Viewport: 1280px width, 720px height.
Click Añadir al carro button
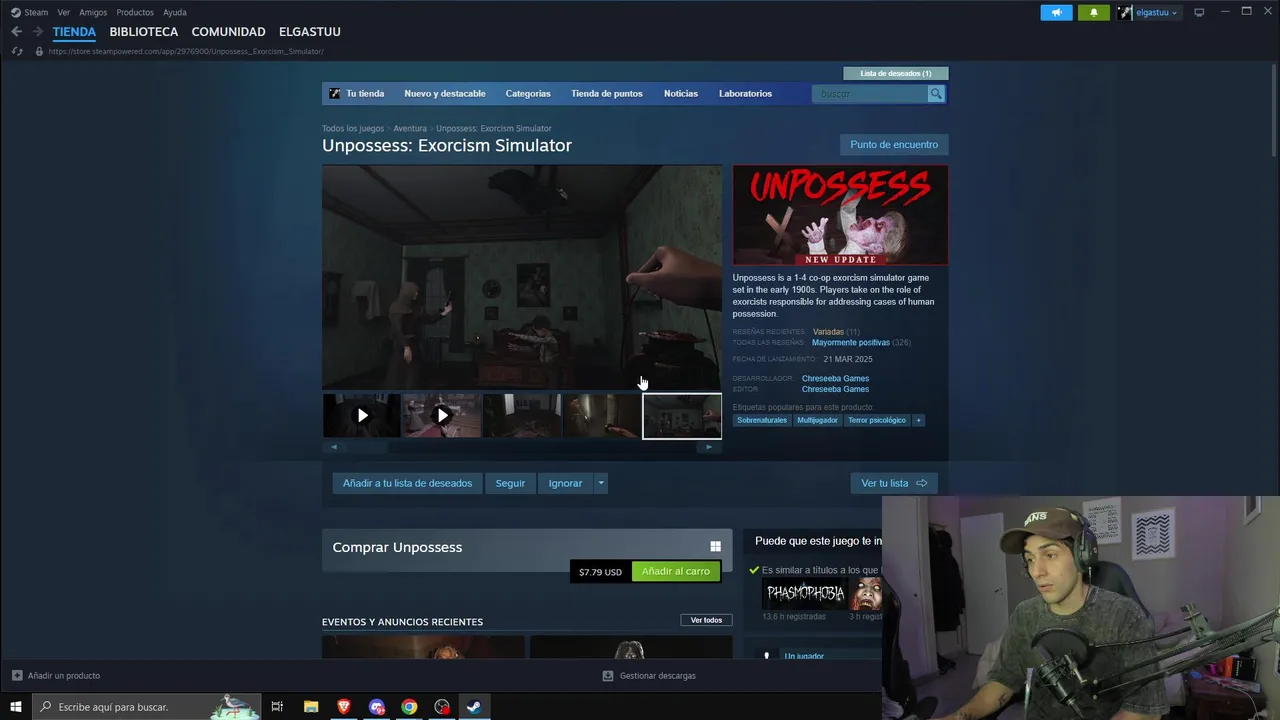(x=676, y=572)
